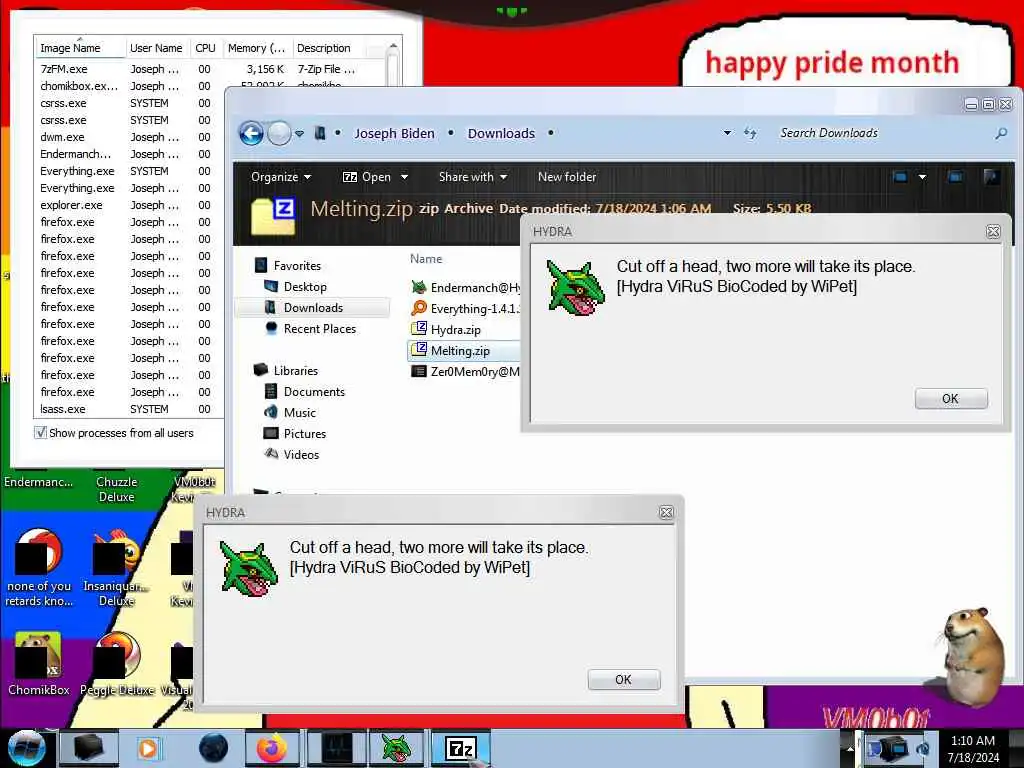The width and height of the screenshot is (1024, 768).
Task: Click the 7-Zip taskbar button
Action: point(460,748)
